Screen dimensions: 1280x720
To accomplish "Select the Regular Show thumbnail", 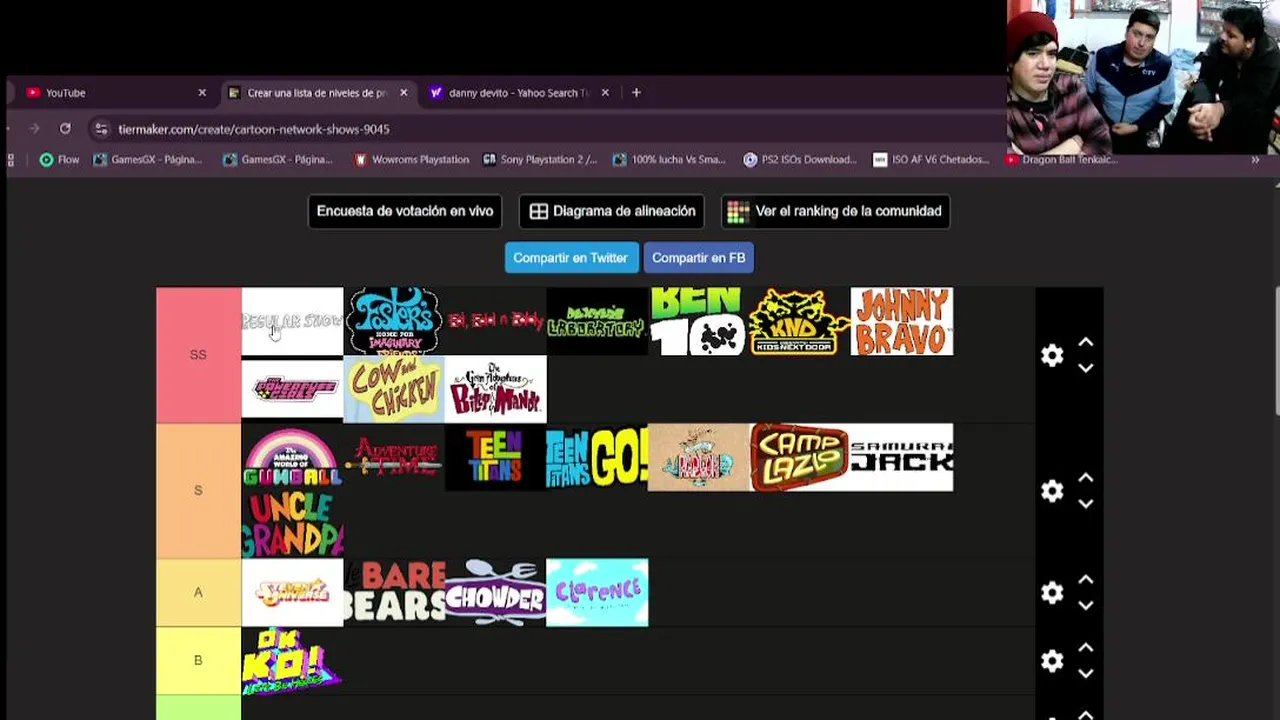I will (x=292, y=321).
